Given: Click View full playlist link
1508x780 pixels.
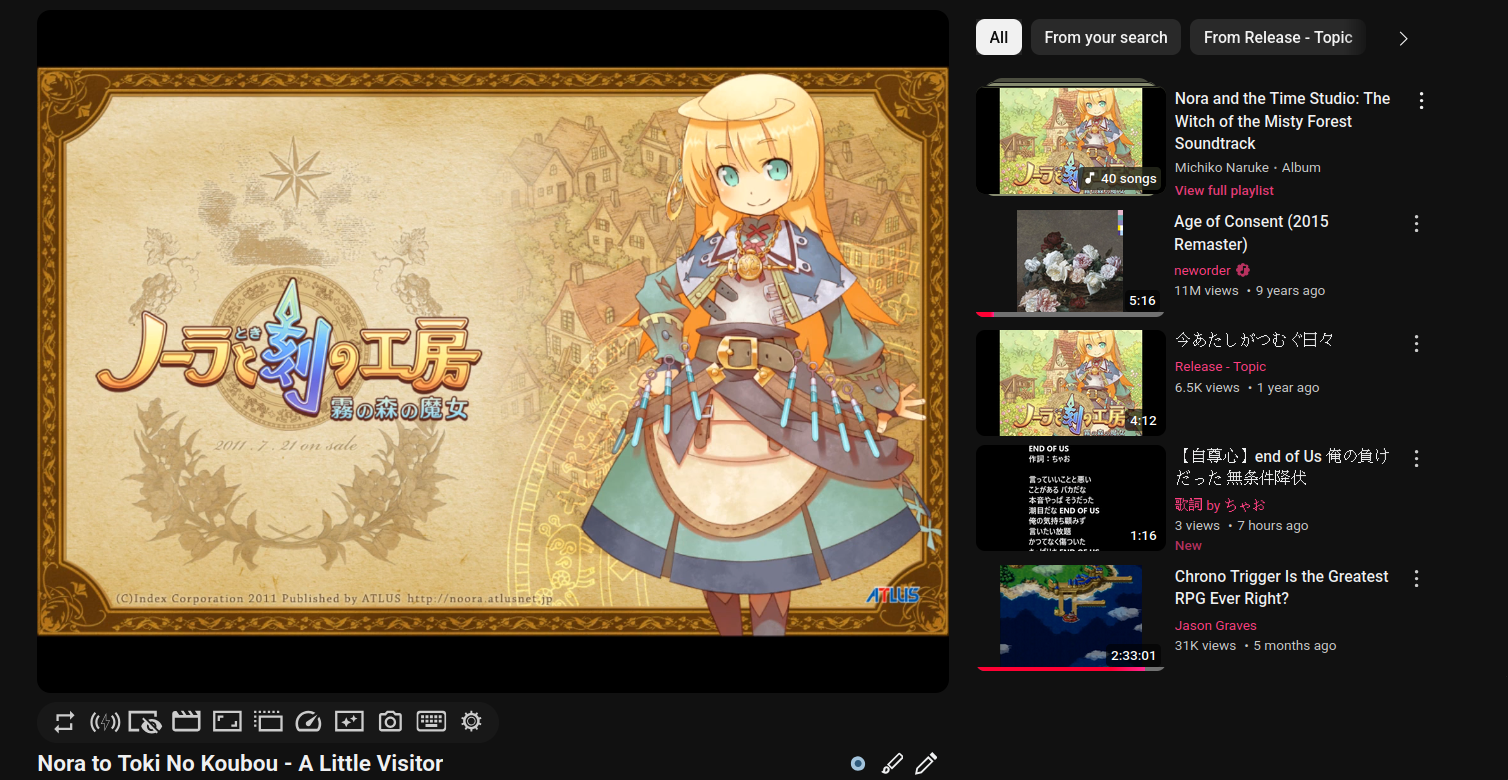Looking at the screenshot, I should [x=1224, y=190].
